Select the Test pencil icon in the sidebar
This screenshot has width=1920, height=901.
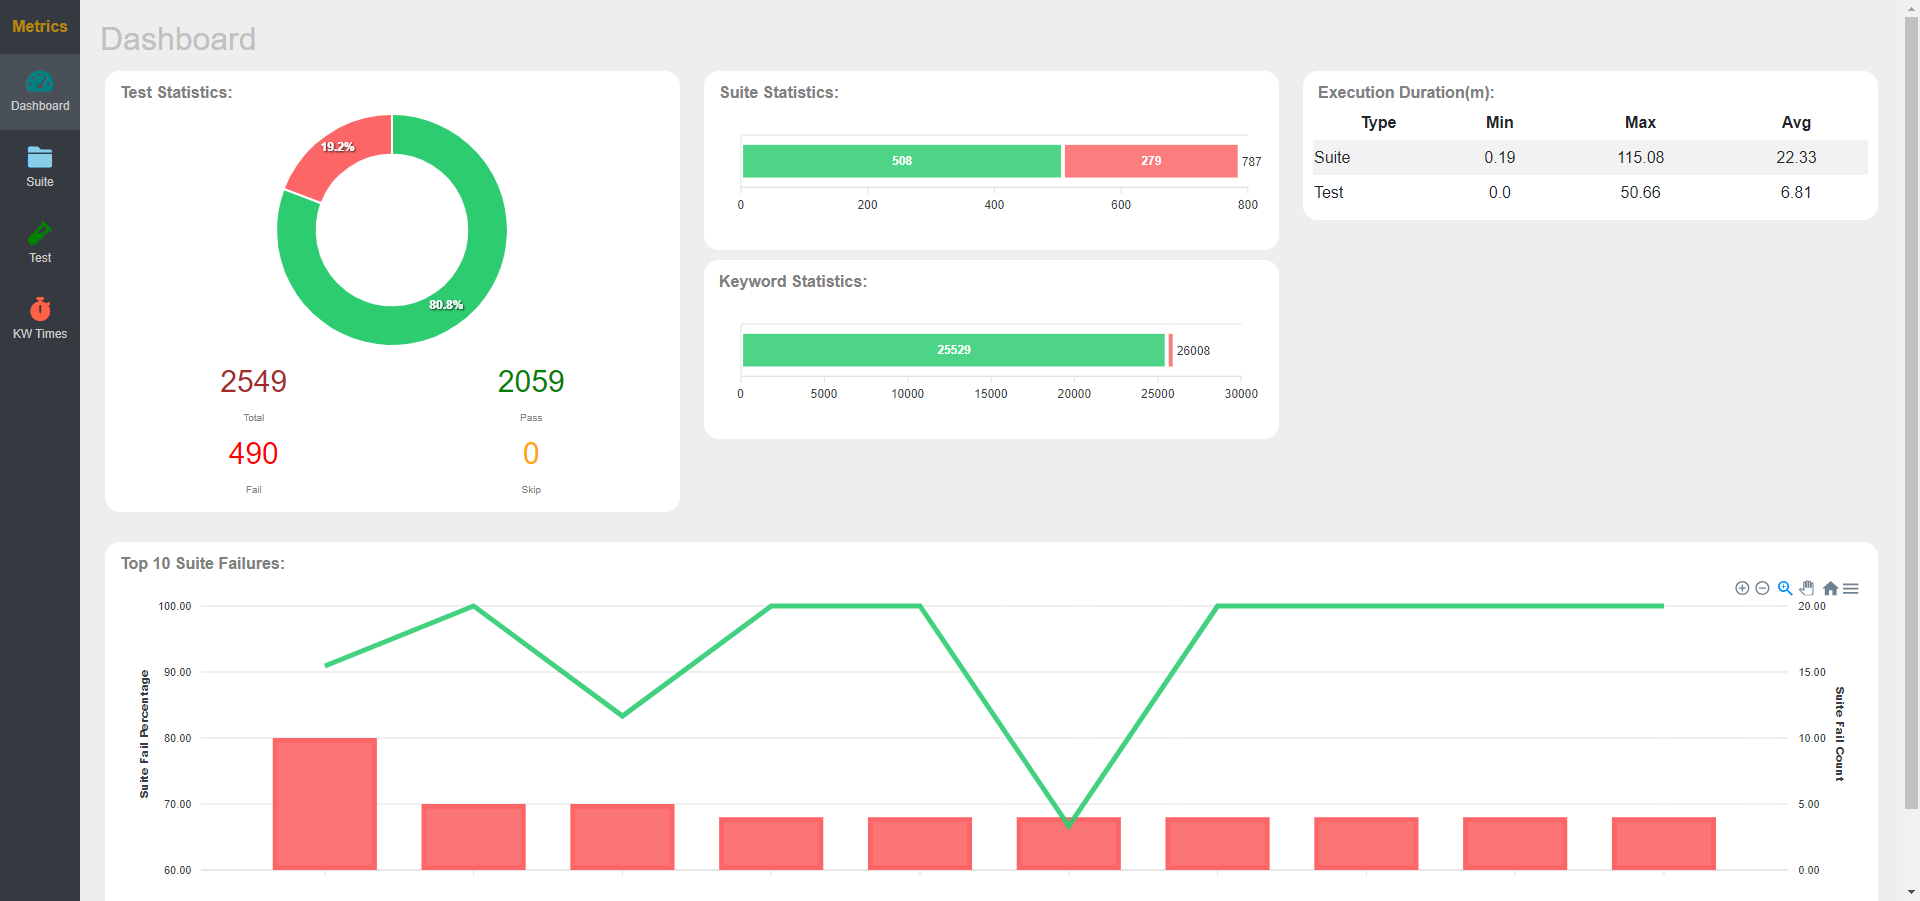point(40,234)
